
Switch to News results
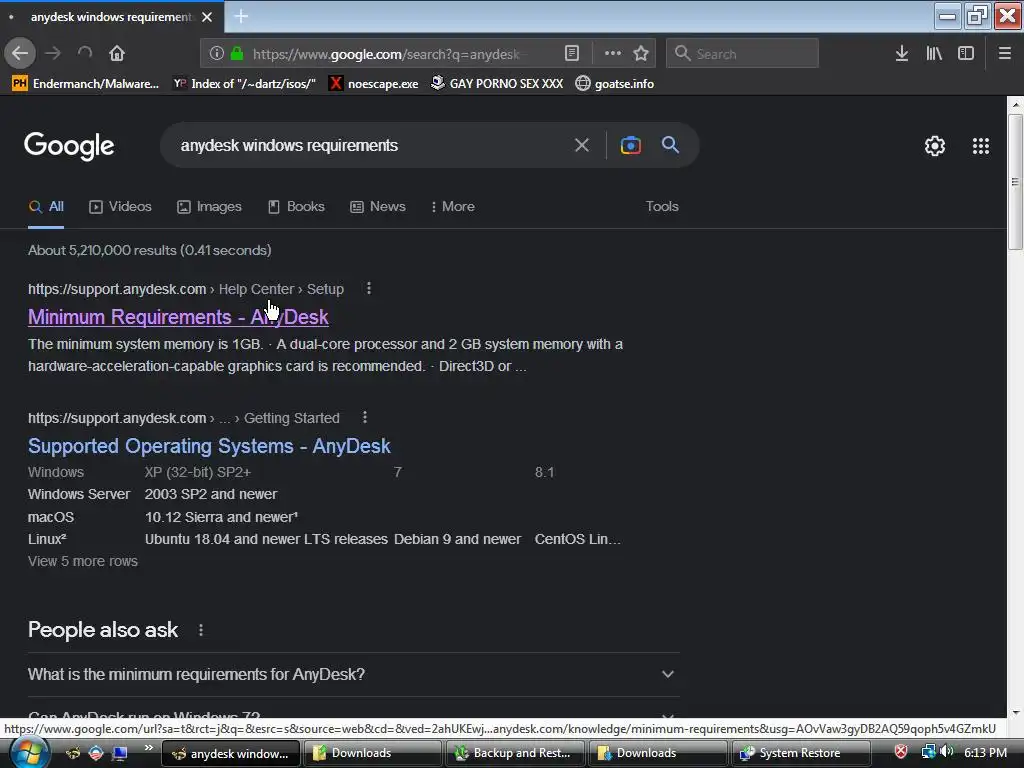tap(377, 206)
